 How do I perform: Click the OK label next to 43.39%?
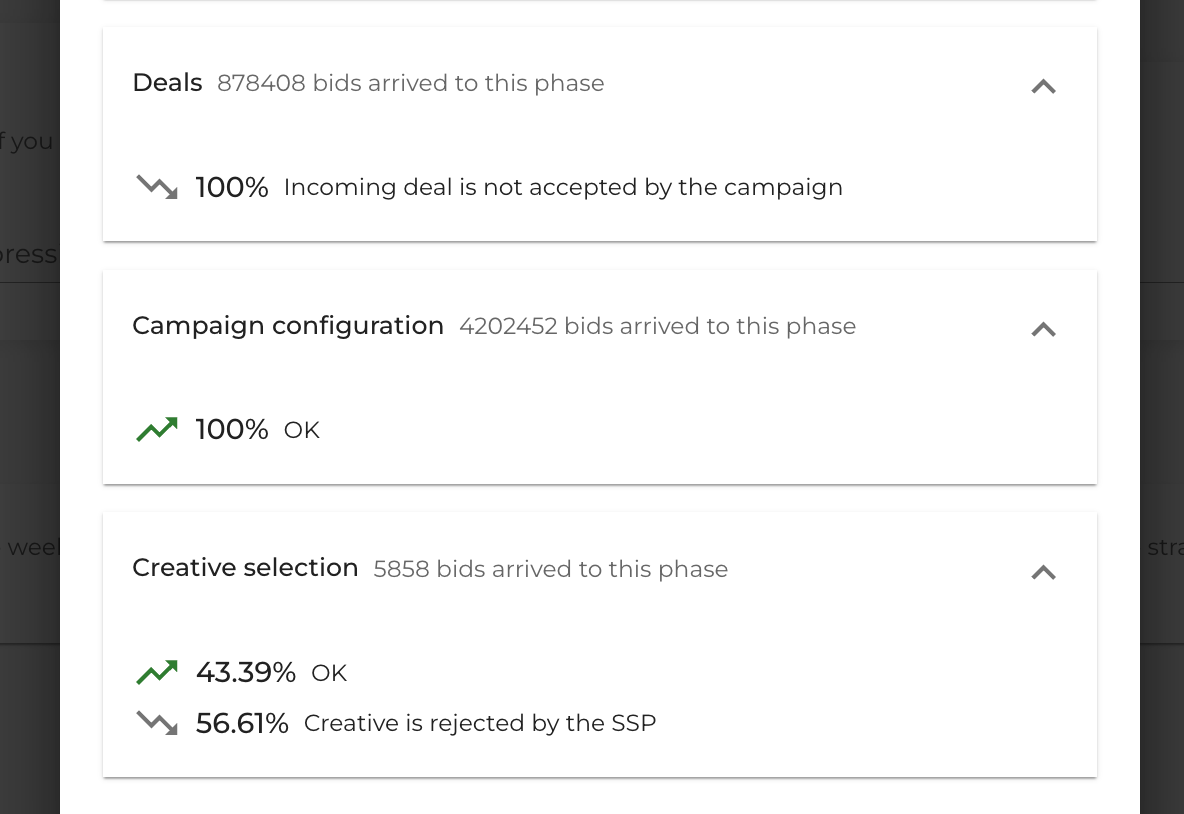pyautogui.click(x=329, y=674)
